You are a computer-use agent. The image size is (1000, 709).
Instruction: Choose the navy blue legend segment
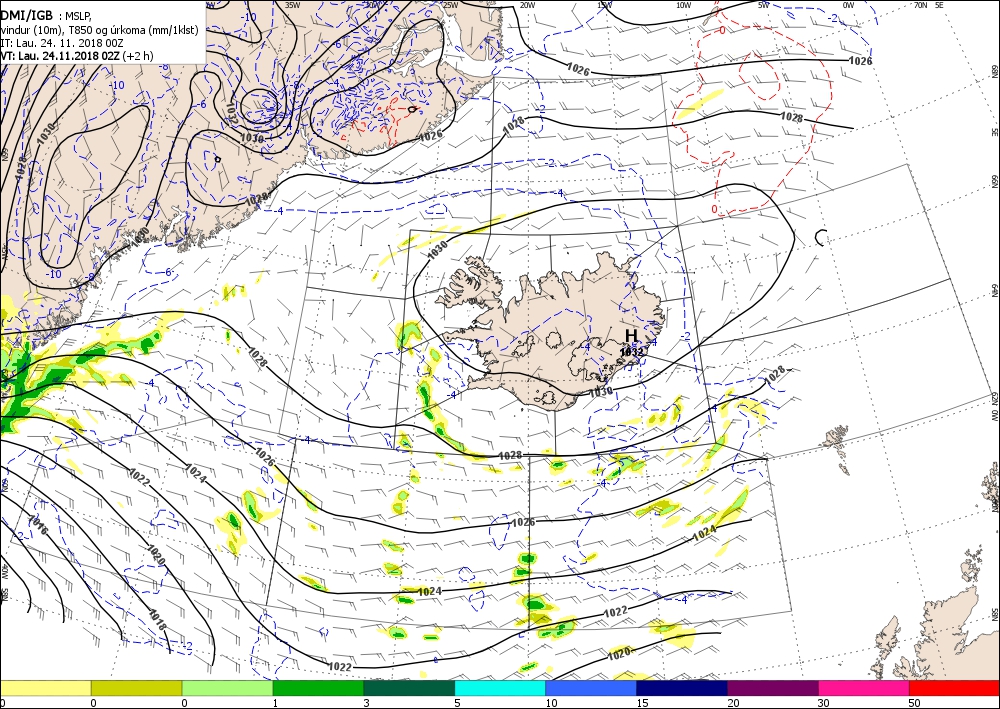coord(682,688)
